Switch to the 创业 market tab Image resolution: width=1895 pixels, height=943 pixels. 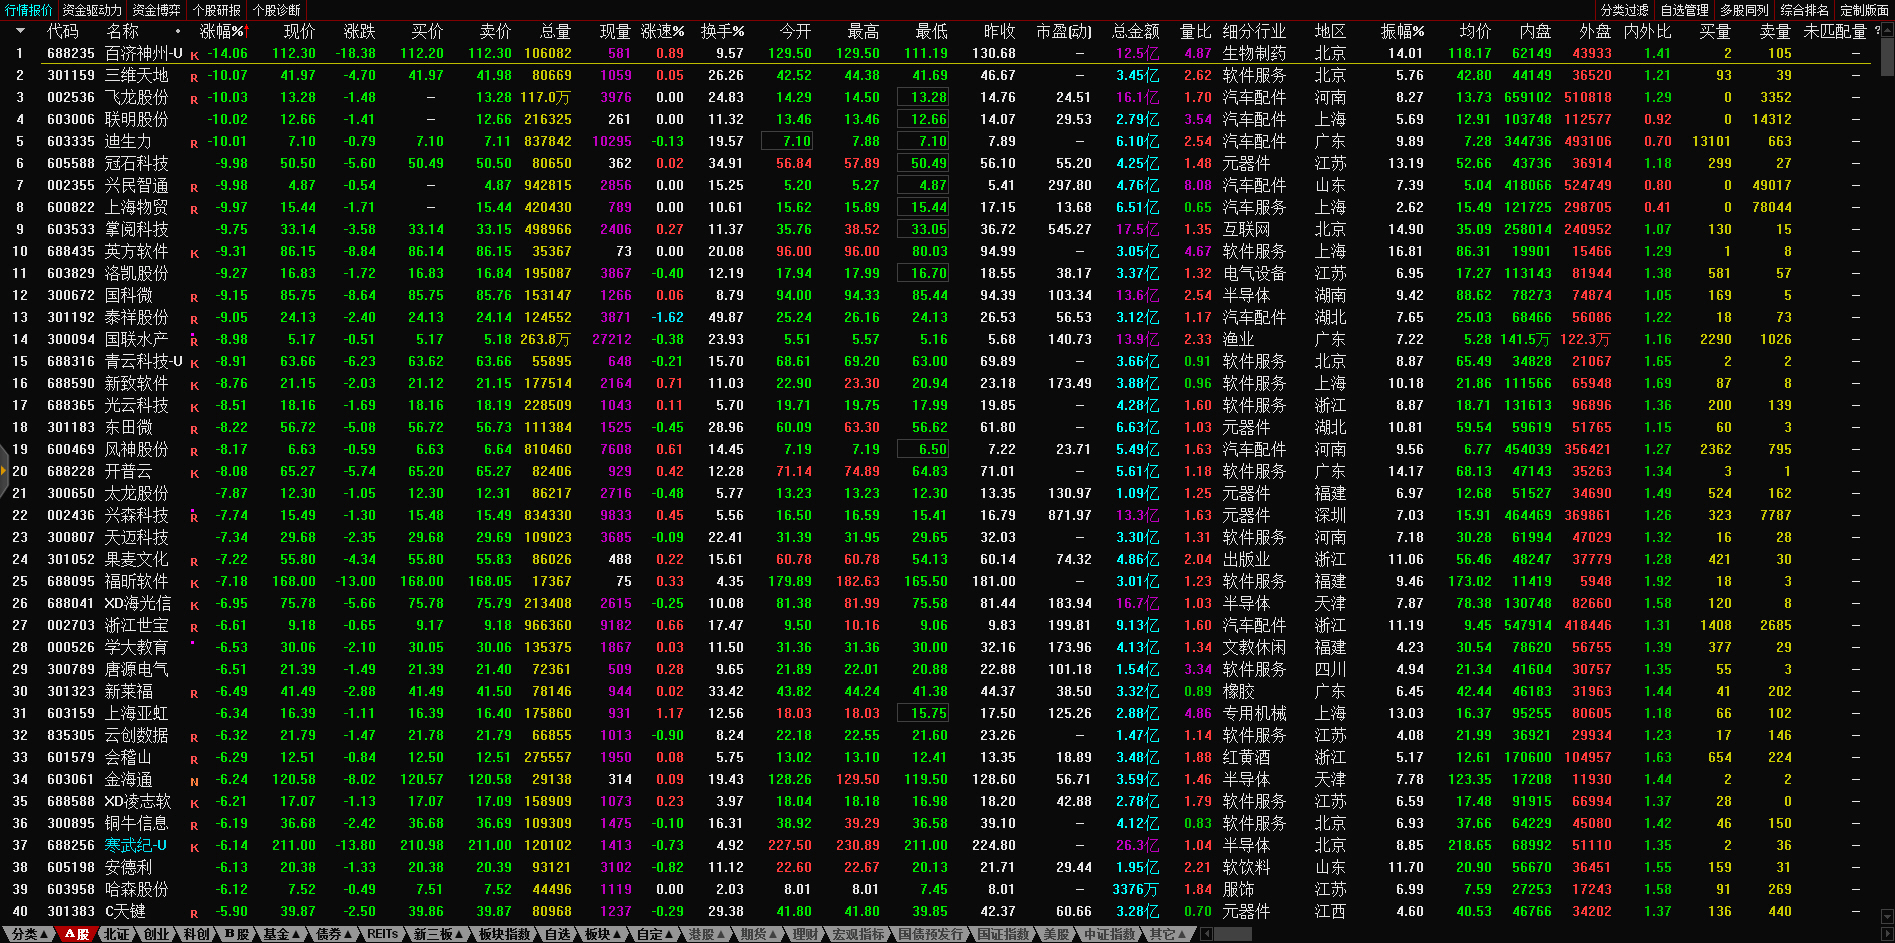[157, 934]
